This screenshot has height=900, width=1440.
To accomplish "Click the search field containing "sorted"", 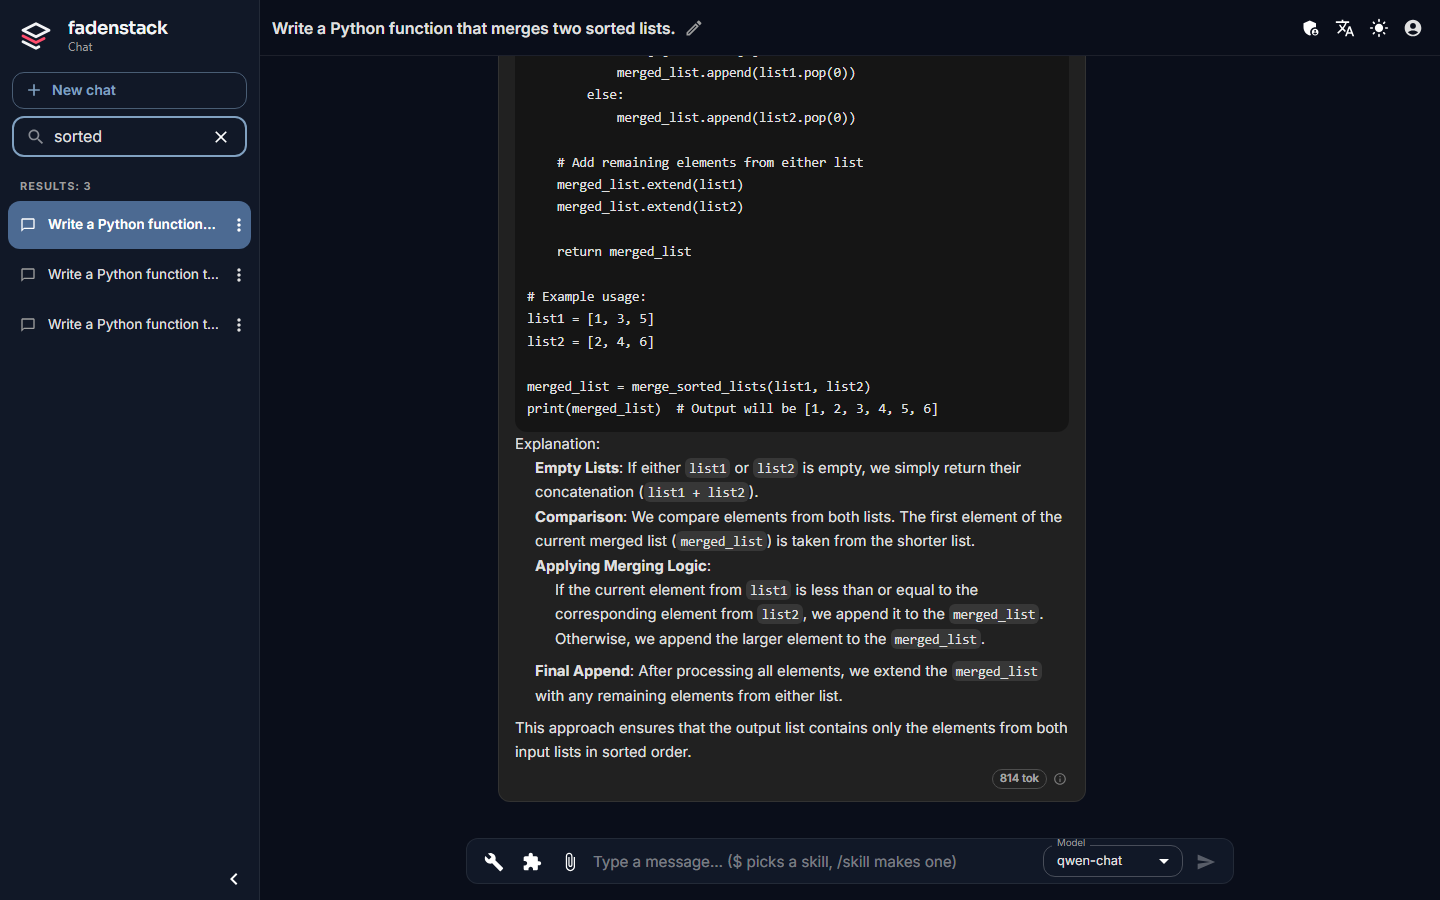I will click(x=129, y=137).
